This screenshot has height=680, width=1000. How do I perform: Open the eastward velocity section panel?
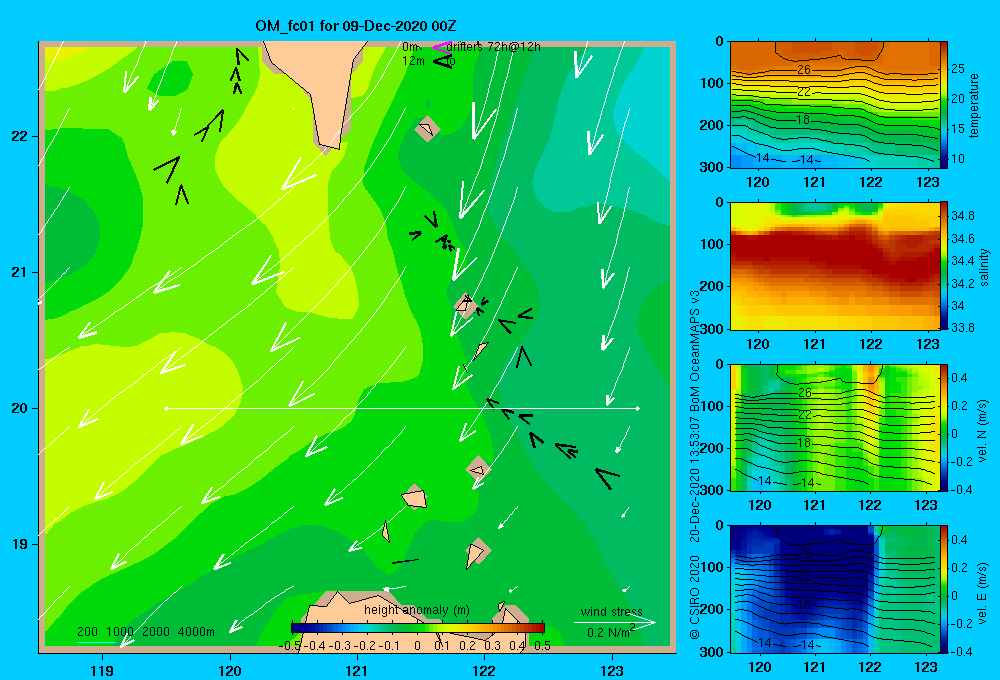point(835,589)
